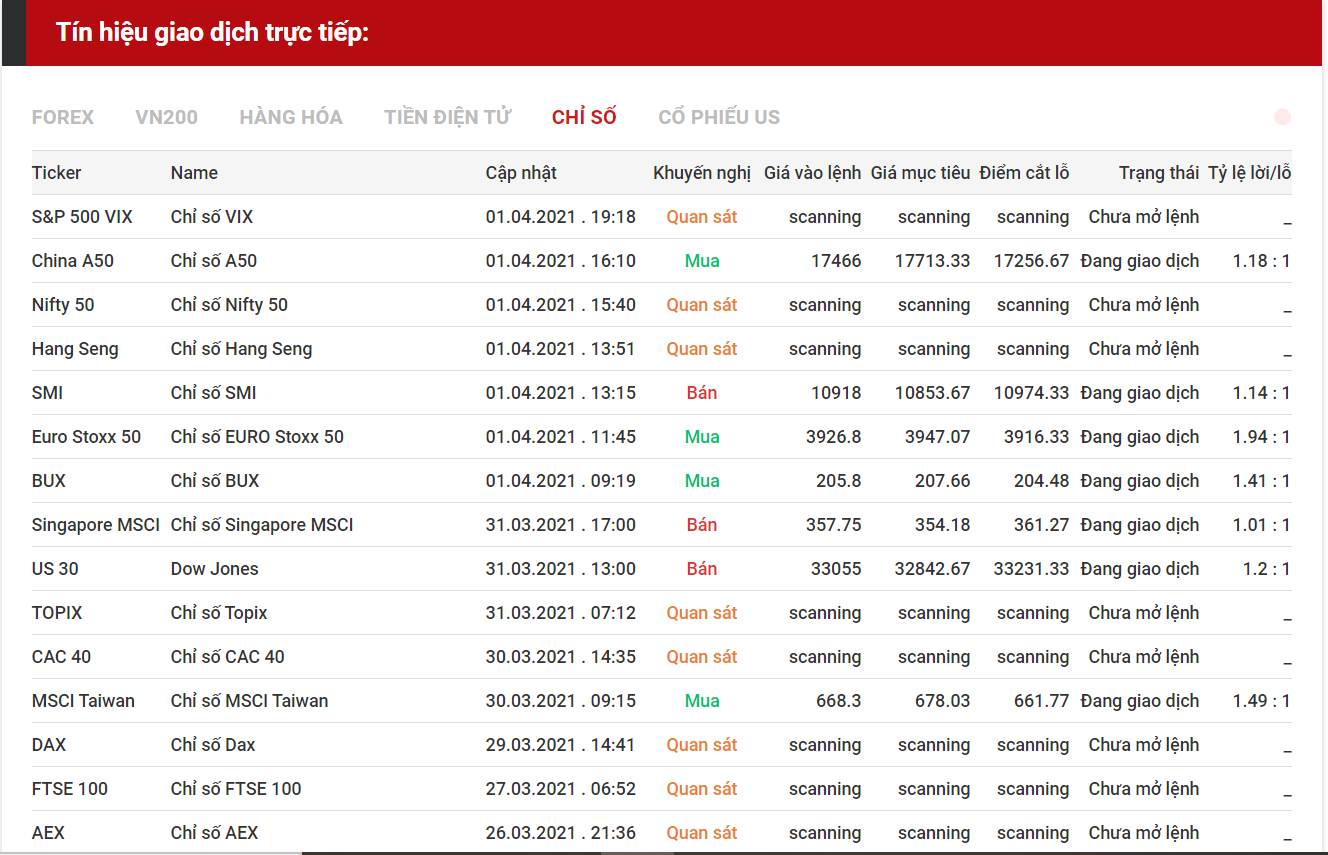Click the Mua recommendation for China A50
Image resolution: width=1328 pixels, height=855 pixels.
click(702, 261)
